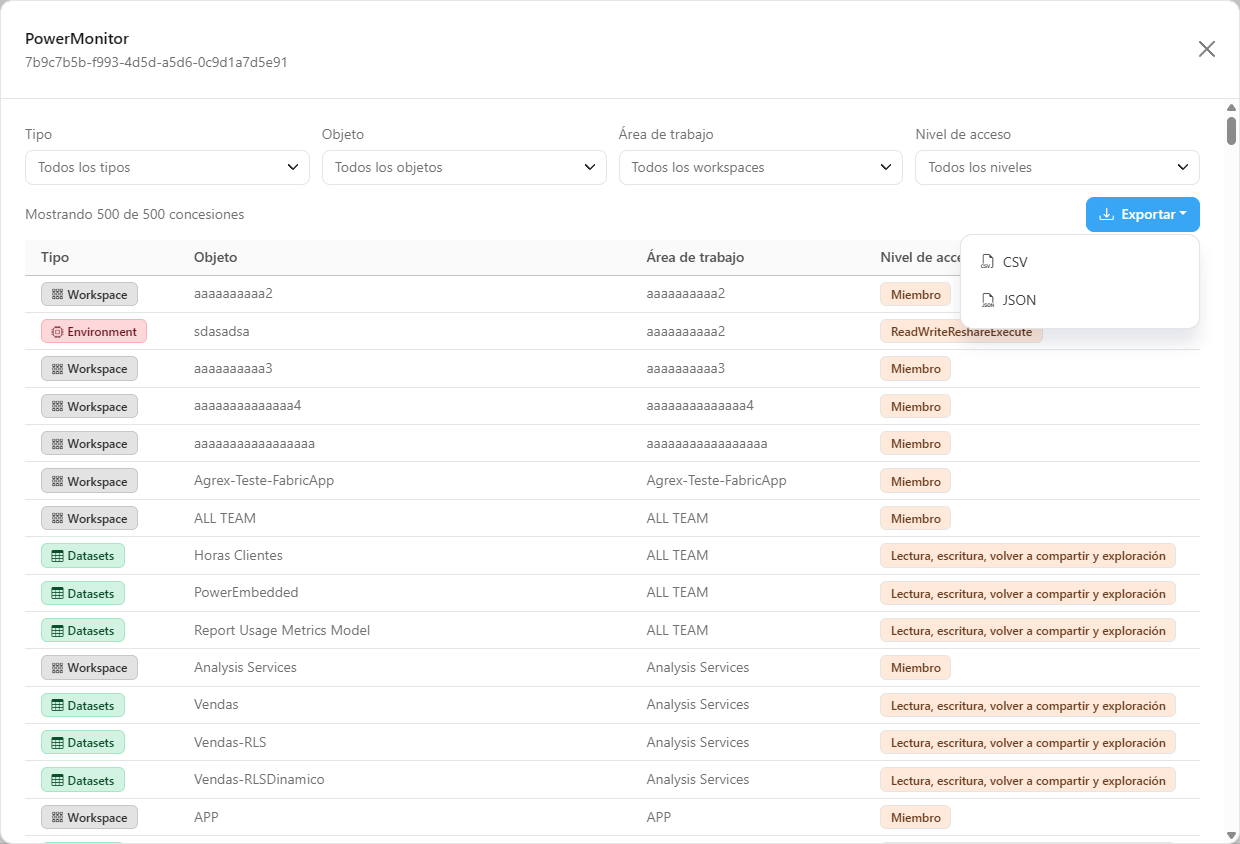Open the Nivel de acceso filter dropdown
The height and width of the screenshot is (844, 1240).
tap(1057, 167)
